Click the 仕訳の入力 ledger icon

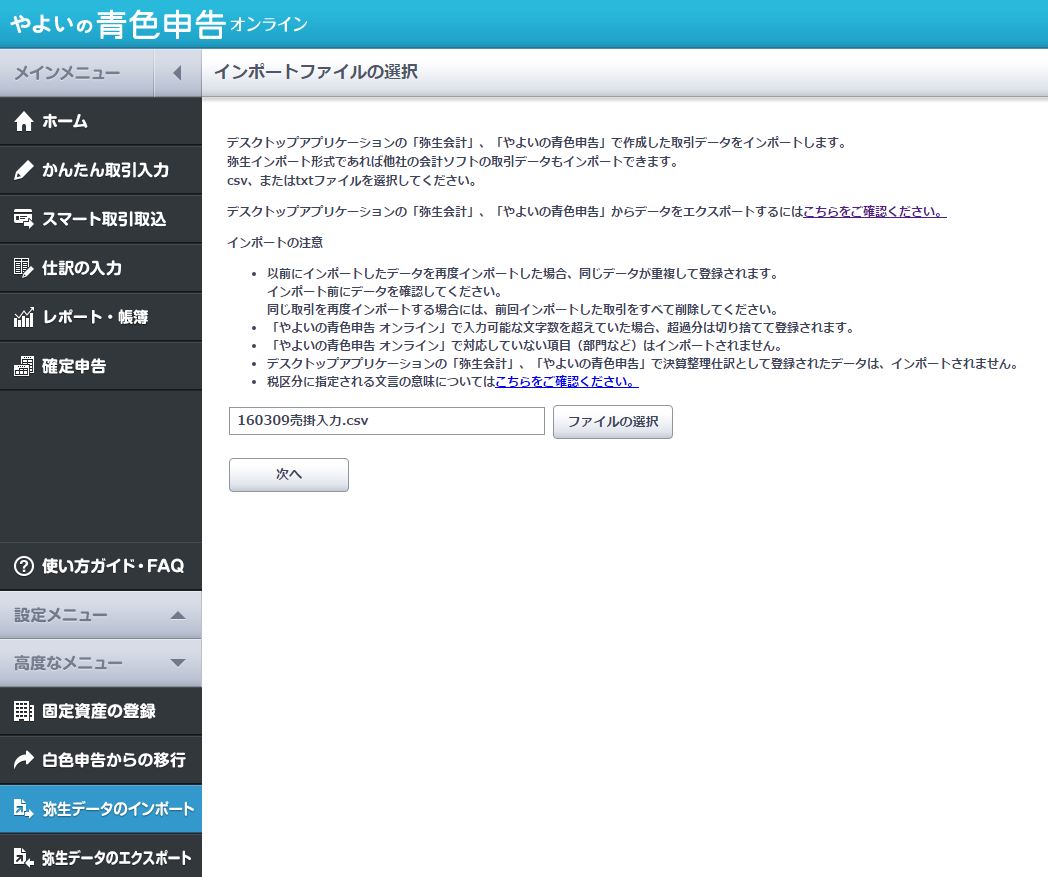[23, 268]
